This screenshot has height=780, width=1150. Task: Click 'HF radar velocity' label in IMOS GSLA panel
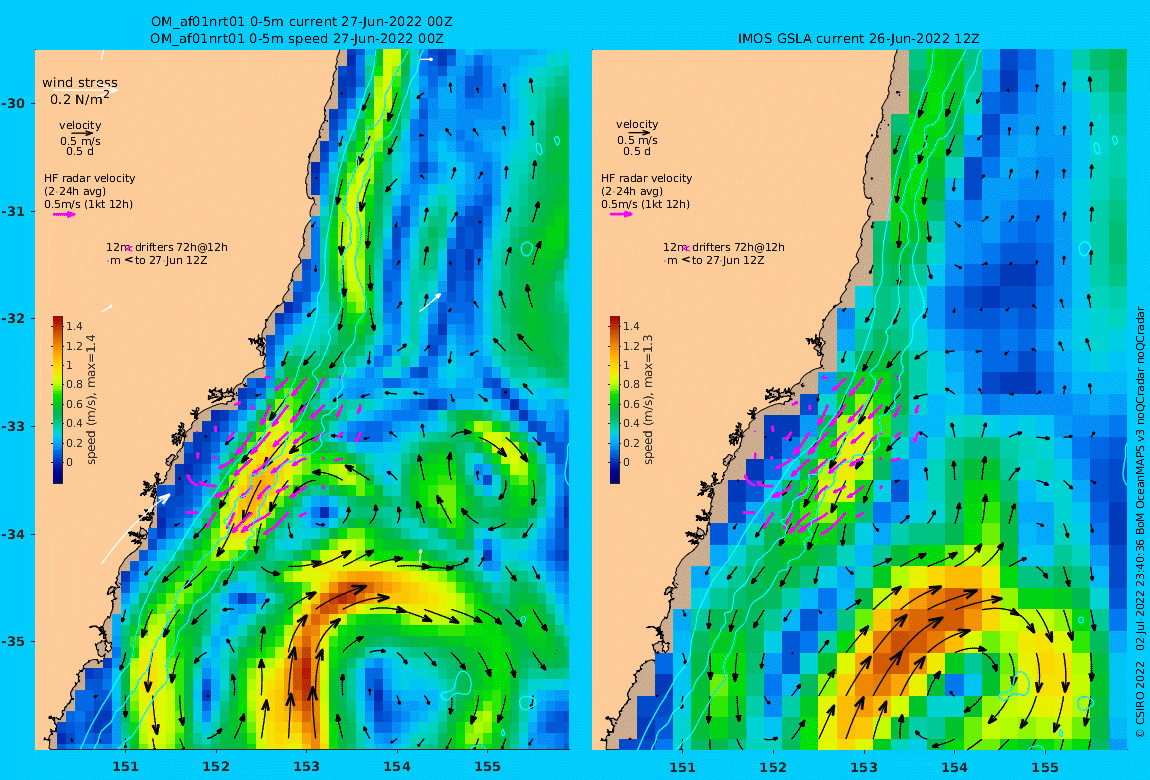tap(647, 178)
